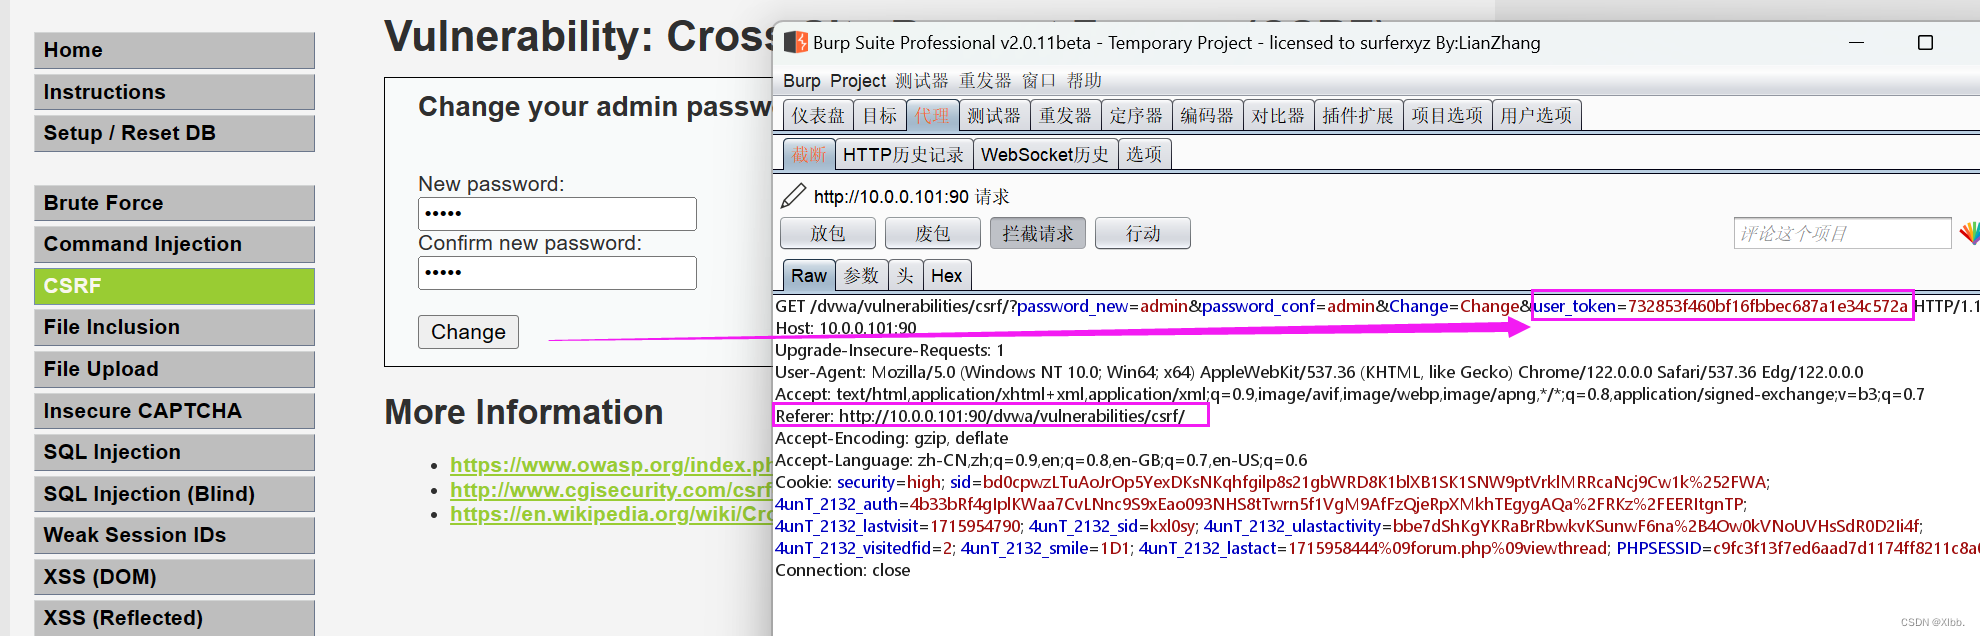Click the Change button in DVWA form
The width and height of the screenshot is (1980, 636).
pos(468,332)
